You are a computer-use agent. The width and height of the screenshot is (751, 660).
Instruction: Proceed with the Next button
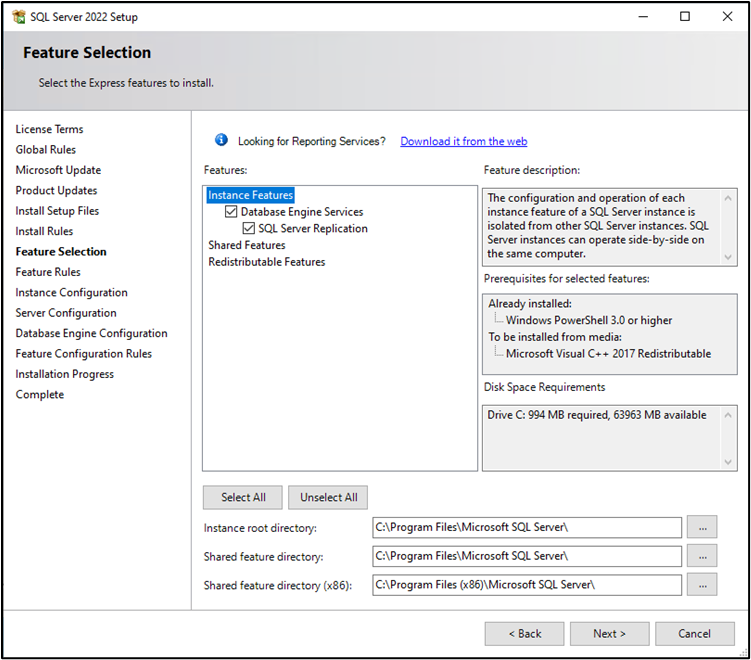[x=610, y=634]
